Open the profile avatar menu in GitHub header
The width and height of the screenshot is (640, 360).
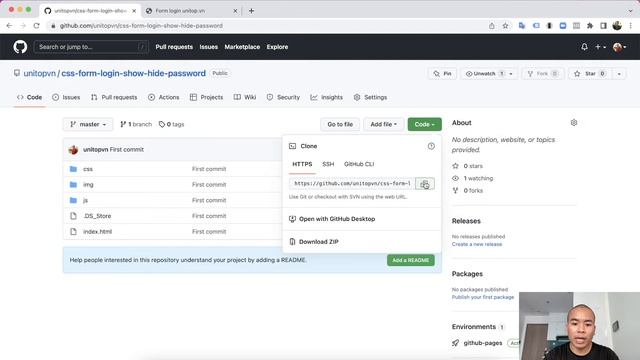tap(620, 47)
